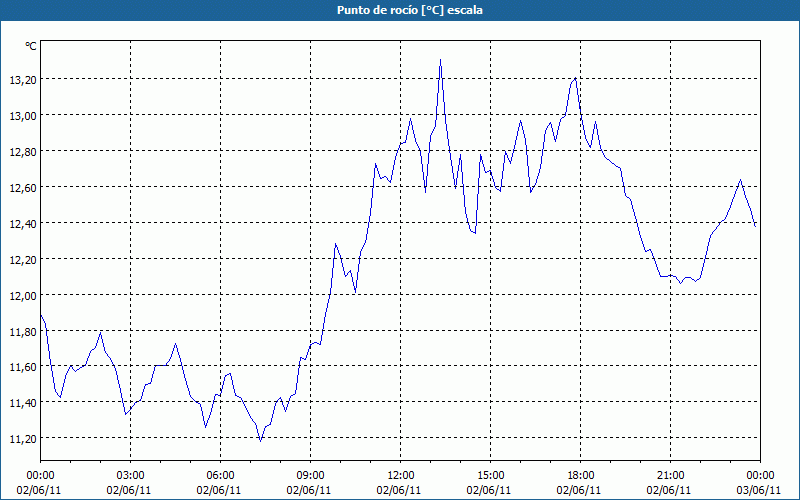Click the curve's highest peak above 13,20

point(440,60)
